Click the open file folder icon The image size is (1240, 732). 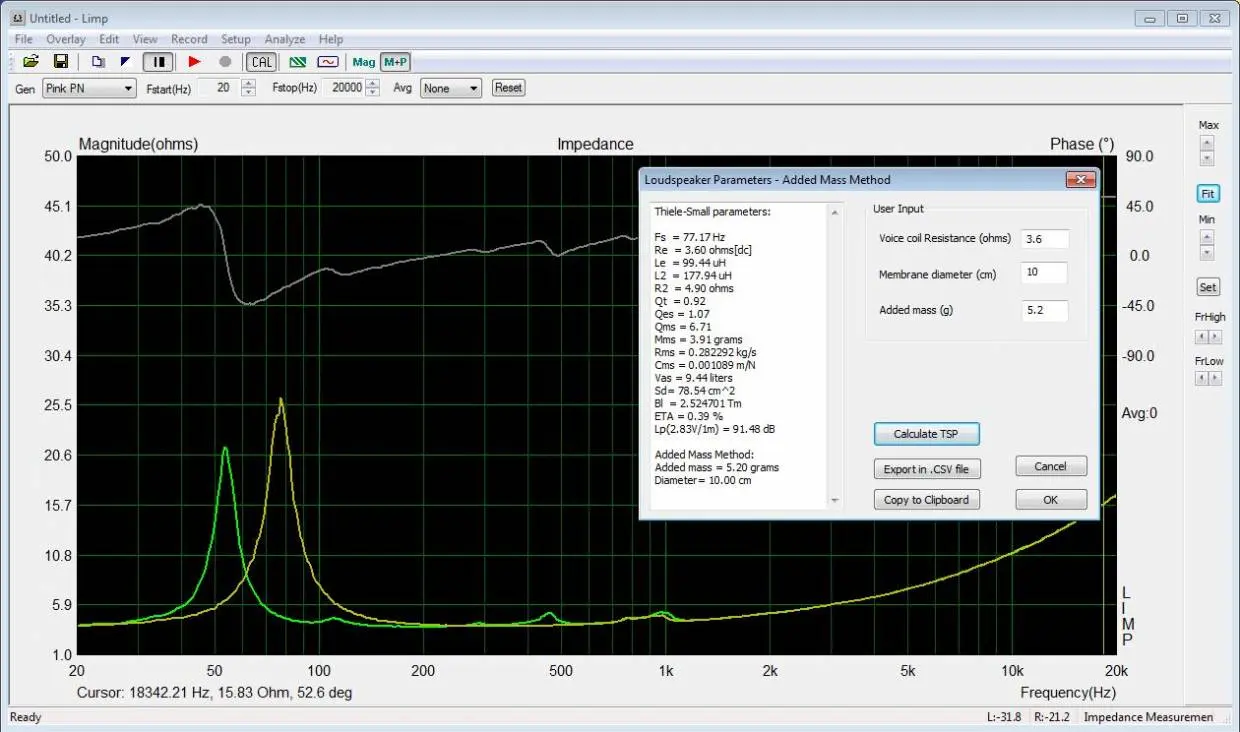pyautogui.click(x=31, y=62)
